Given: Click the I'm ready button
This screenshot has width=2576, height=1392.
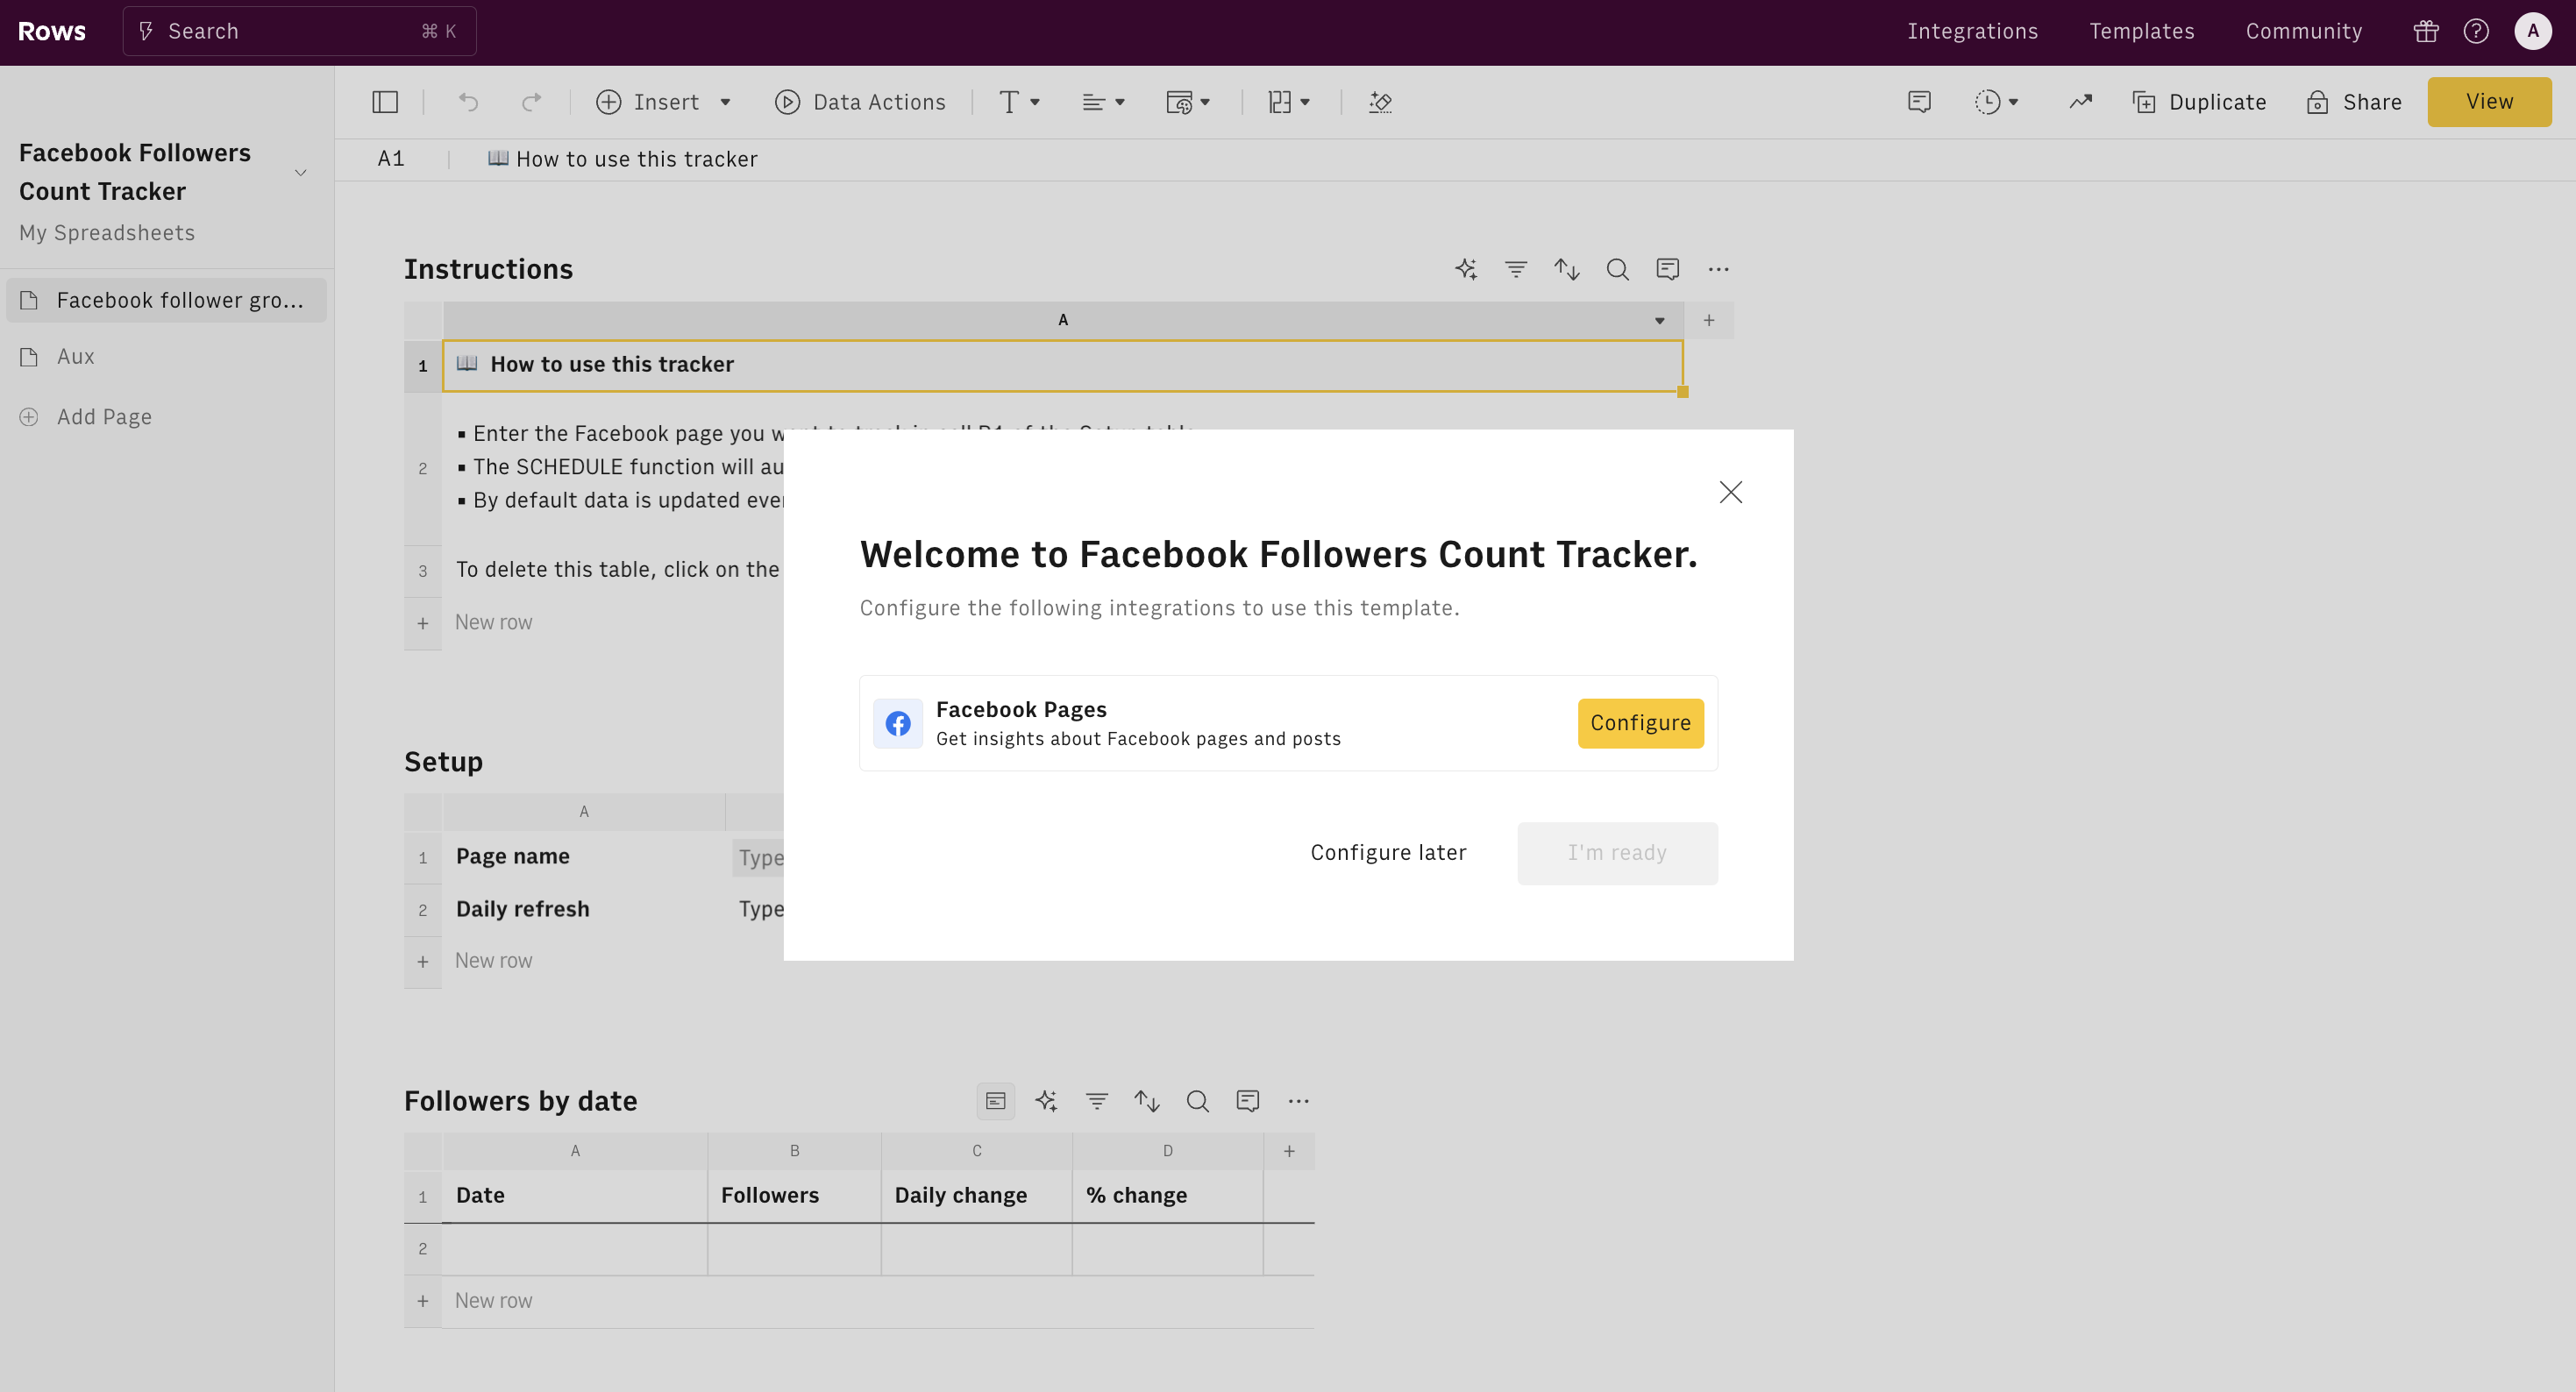Looking at the screenshot, I should tap(1617, 853).
